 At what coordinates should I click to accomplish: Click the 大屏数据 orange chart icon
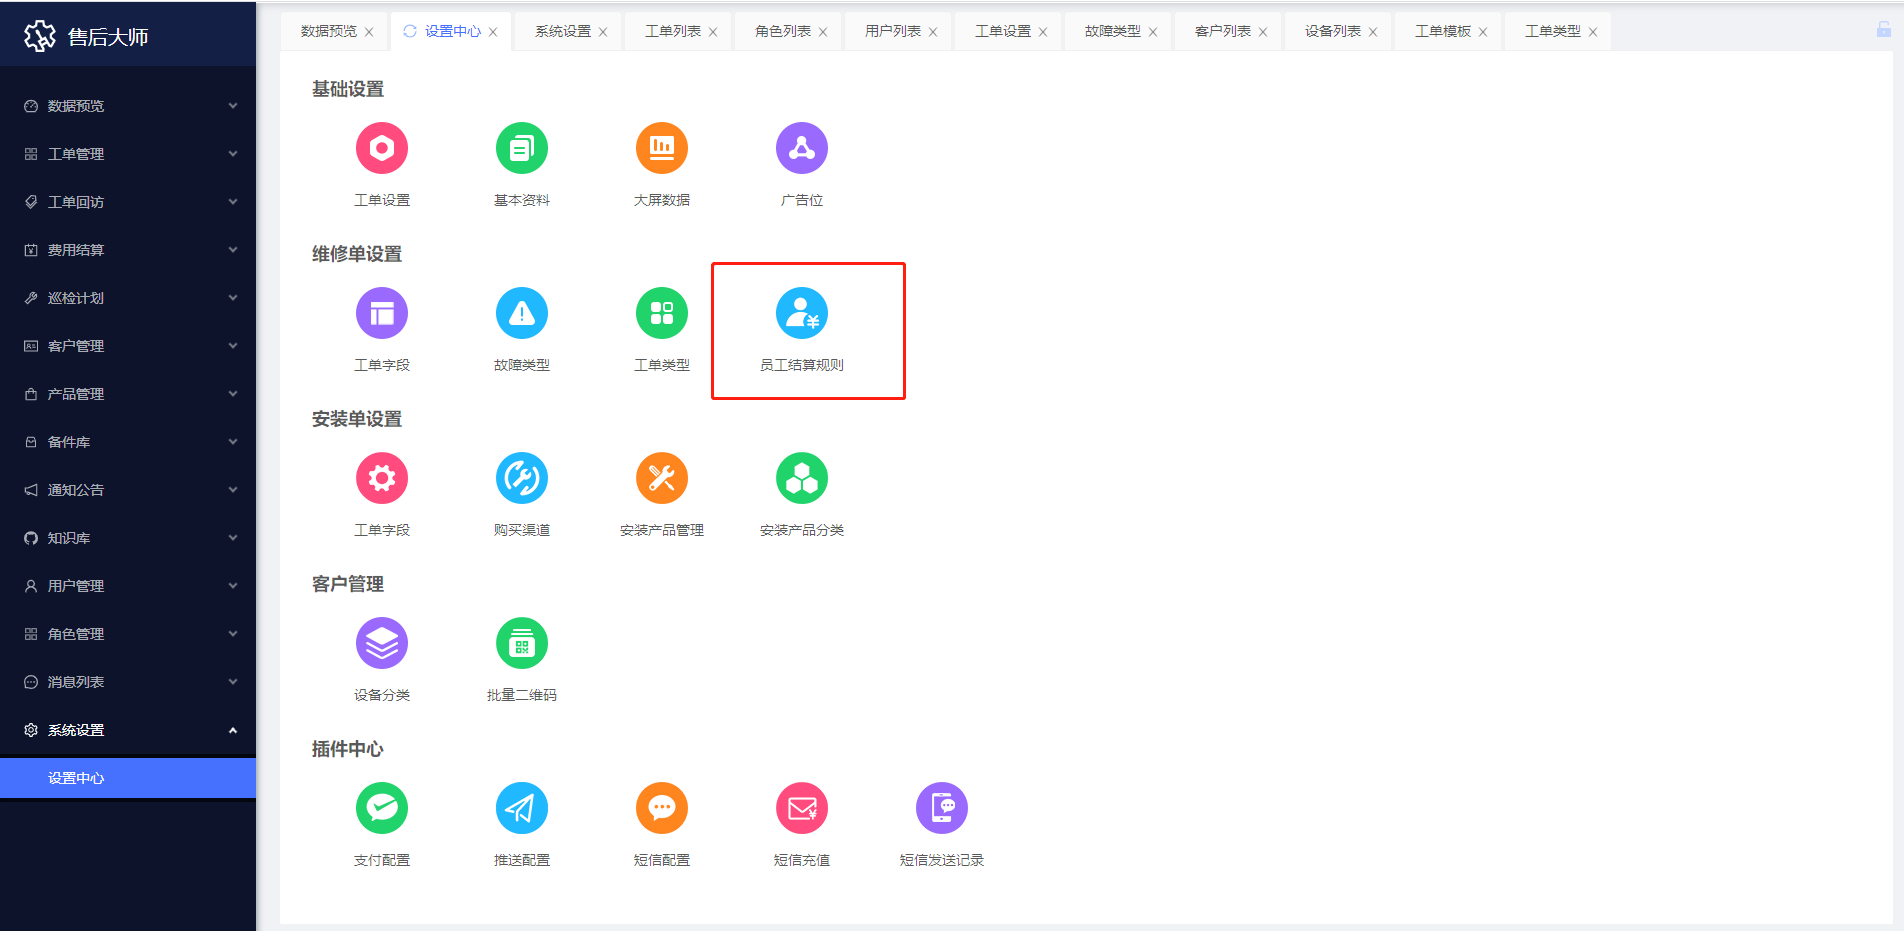click(661, 149)
